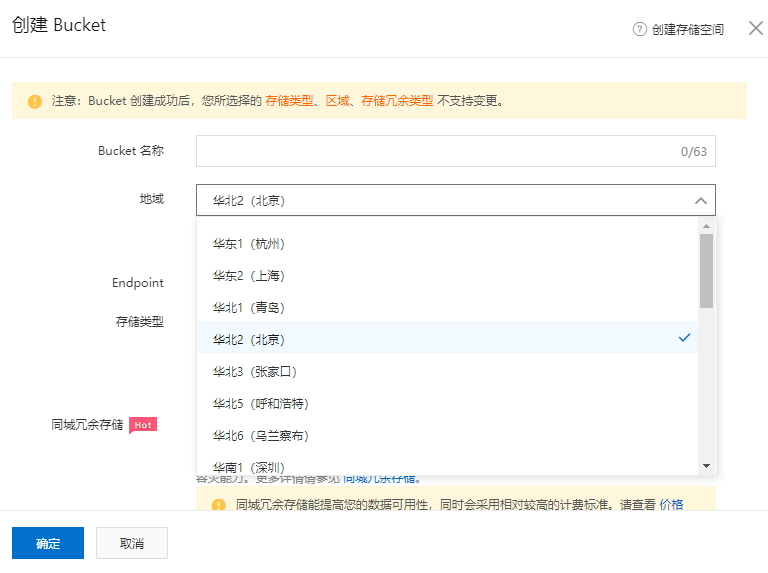Click the scrollbar up arrow in region list

coord(706,226)
